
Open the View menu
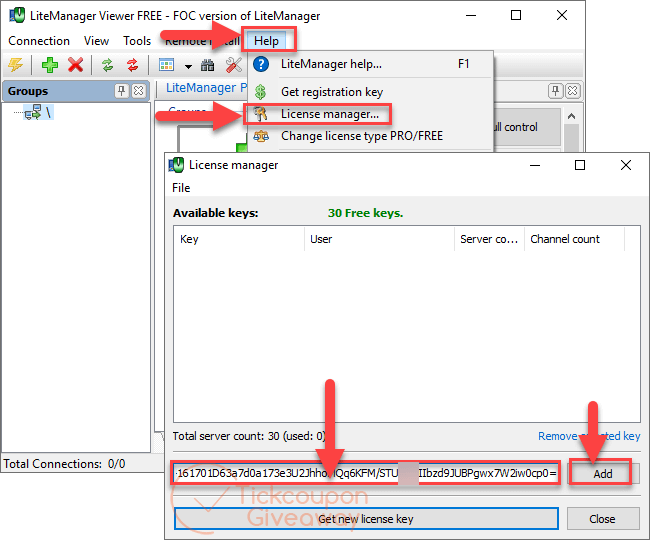pos(96,41)
